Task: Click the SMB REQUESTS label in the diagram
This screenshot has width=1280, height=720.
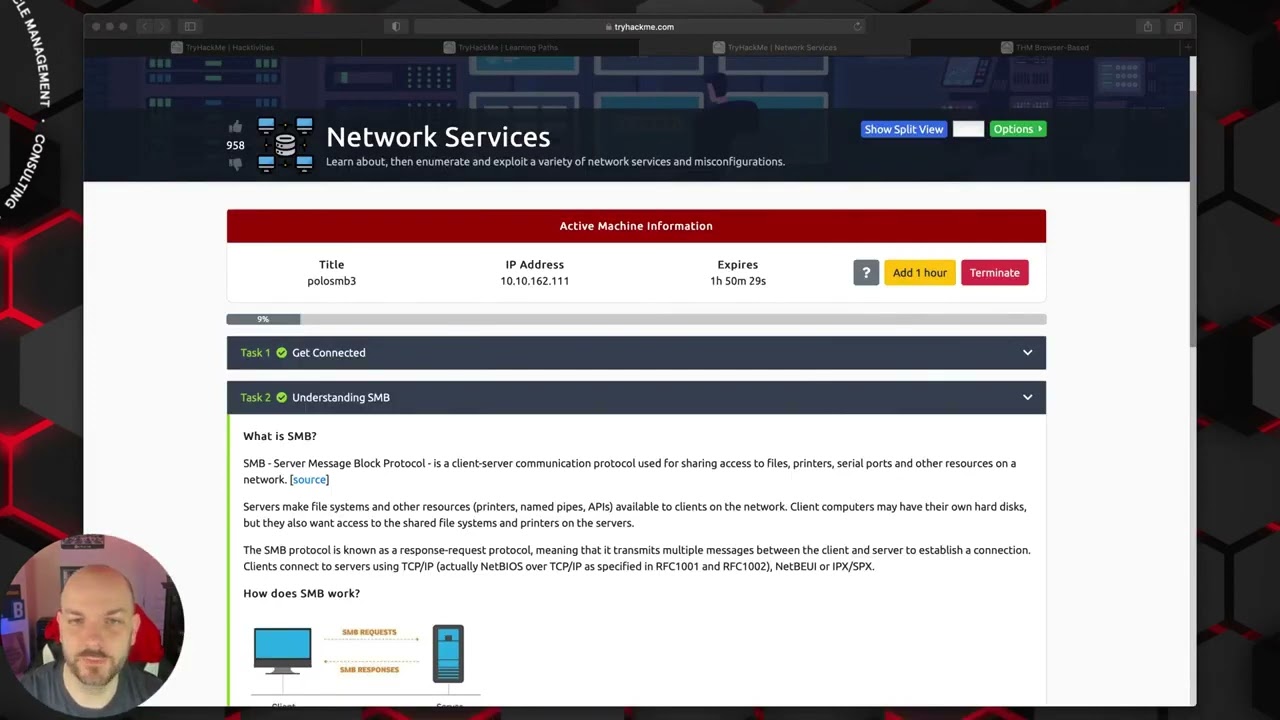Action: click(x=369, y=632)
